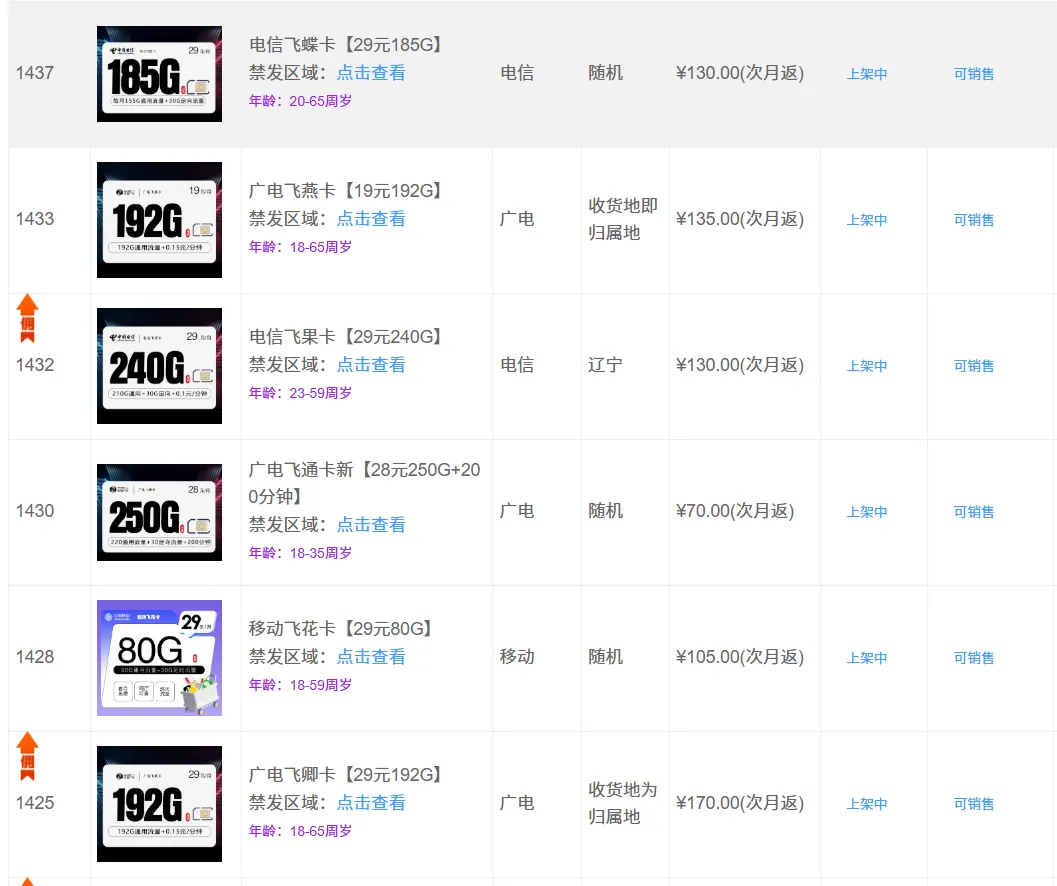Click price ¥70.00(次月返)
1057x886 pixels.
(735, 511)
